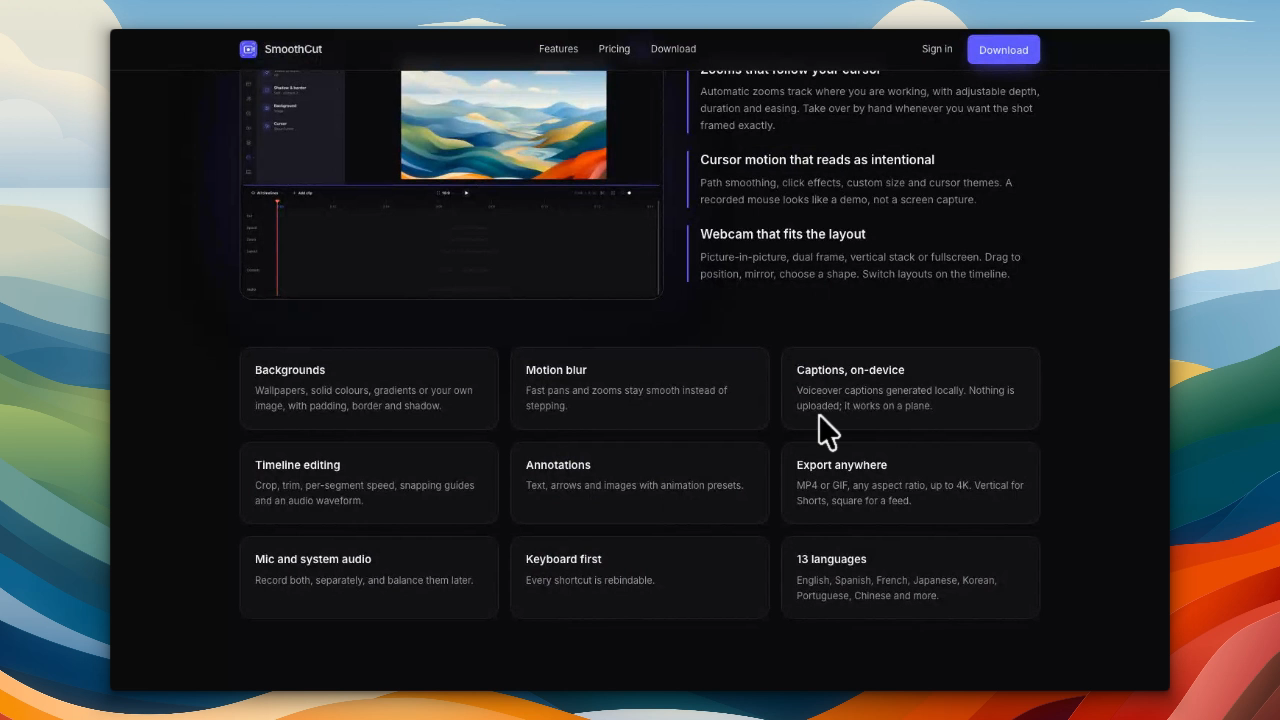Screen dimensions: 1280x720
Task: Click the "Mic and system audio" card title
Action: tap(313, 559)
